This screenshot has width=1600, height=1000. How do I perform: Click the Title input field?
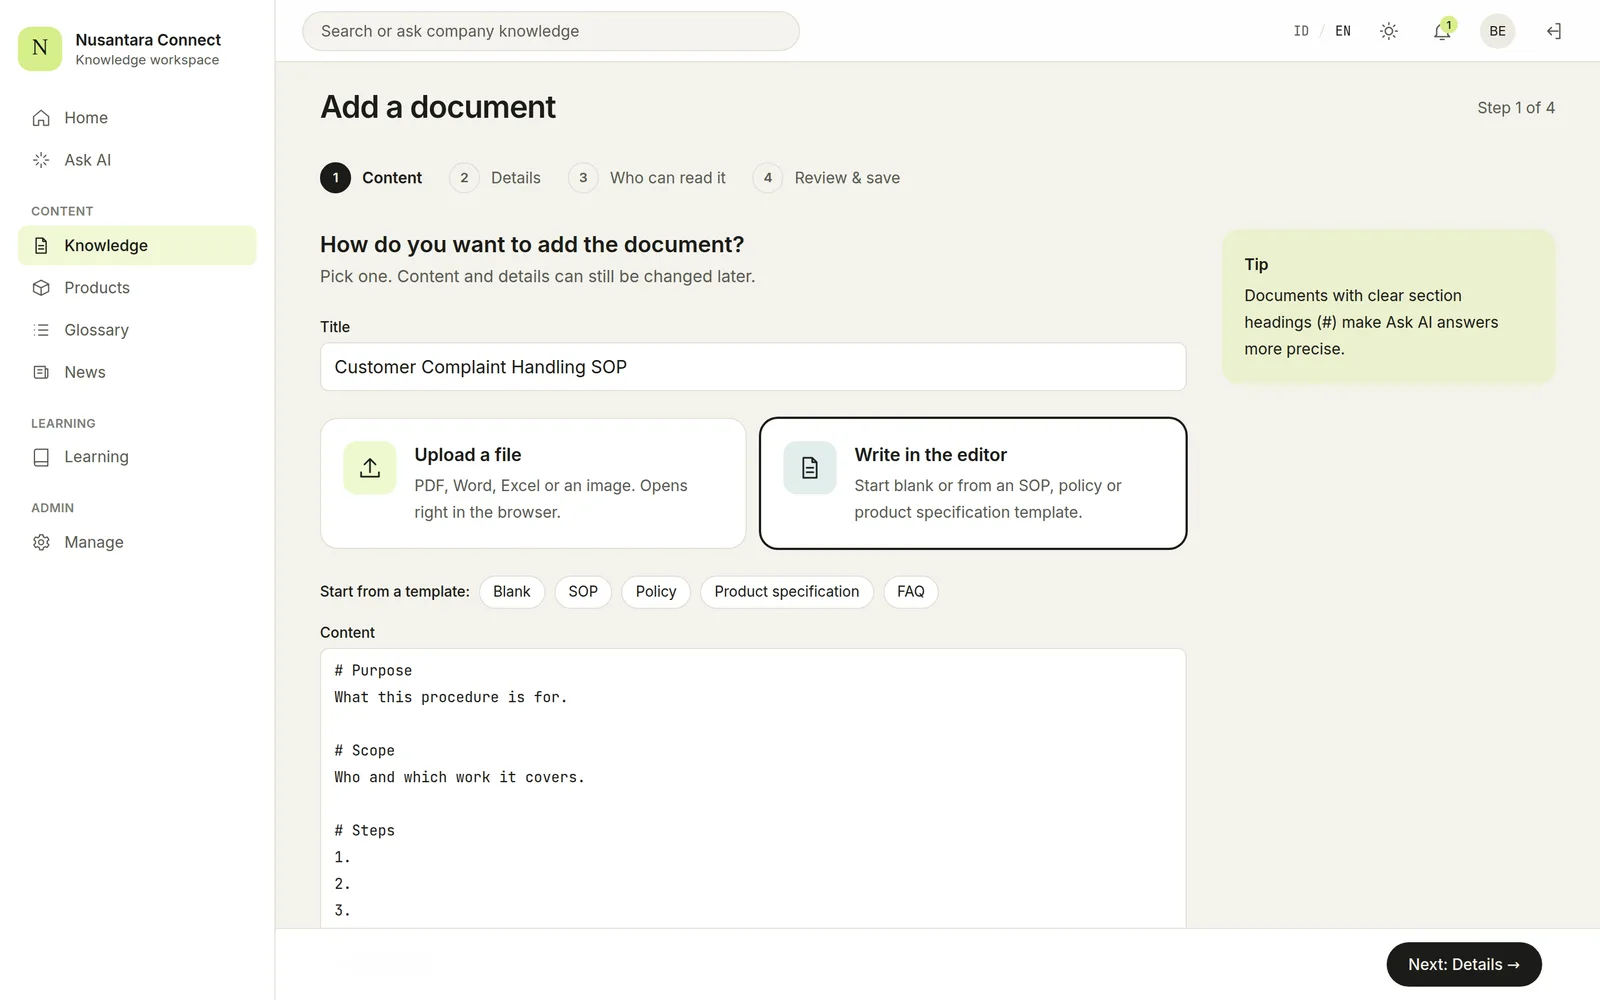tap(753, 367)
